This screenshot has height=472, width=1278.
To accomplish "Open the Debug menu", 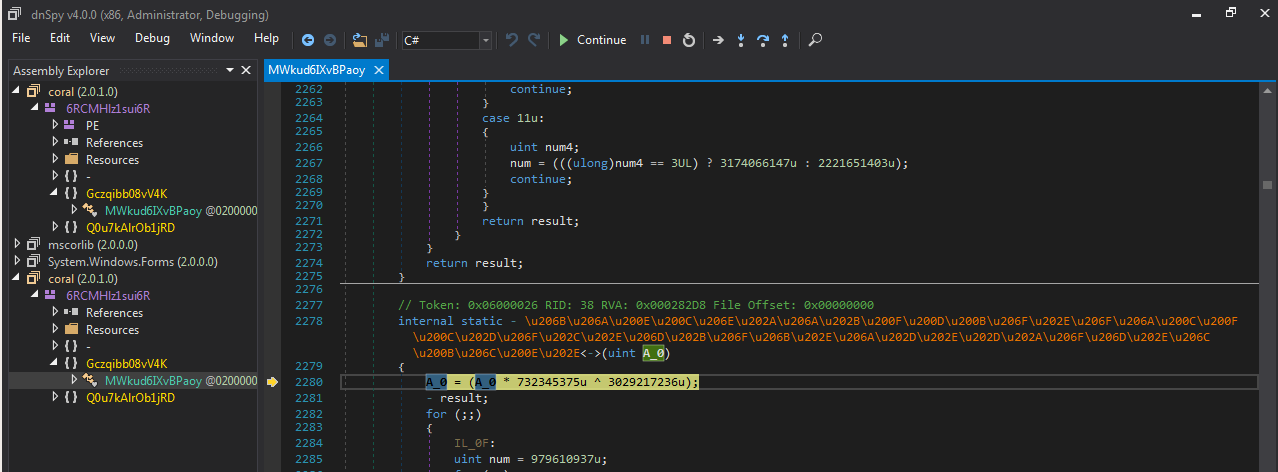I will pyautogui.click(x=152, y=38).
